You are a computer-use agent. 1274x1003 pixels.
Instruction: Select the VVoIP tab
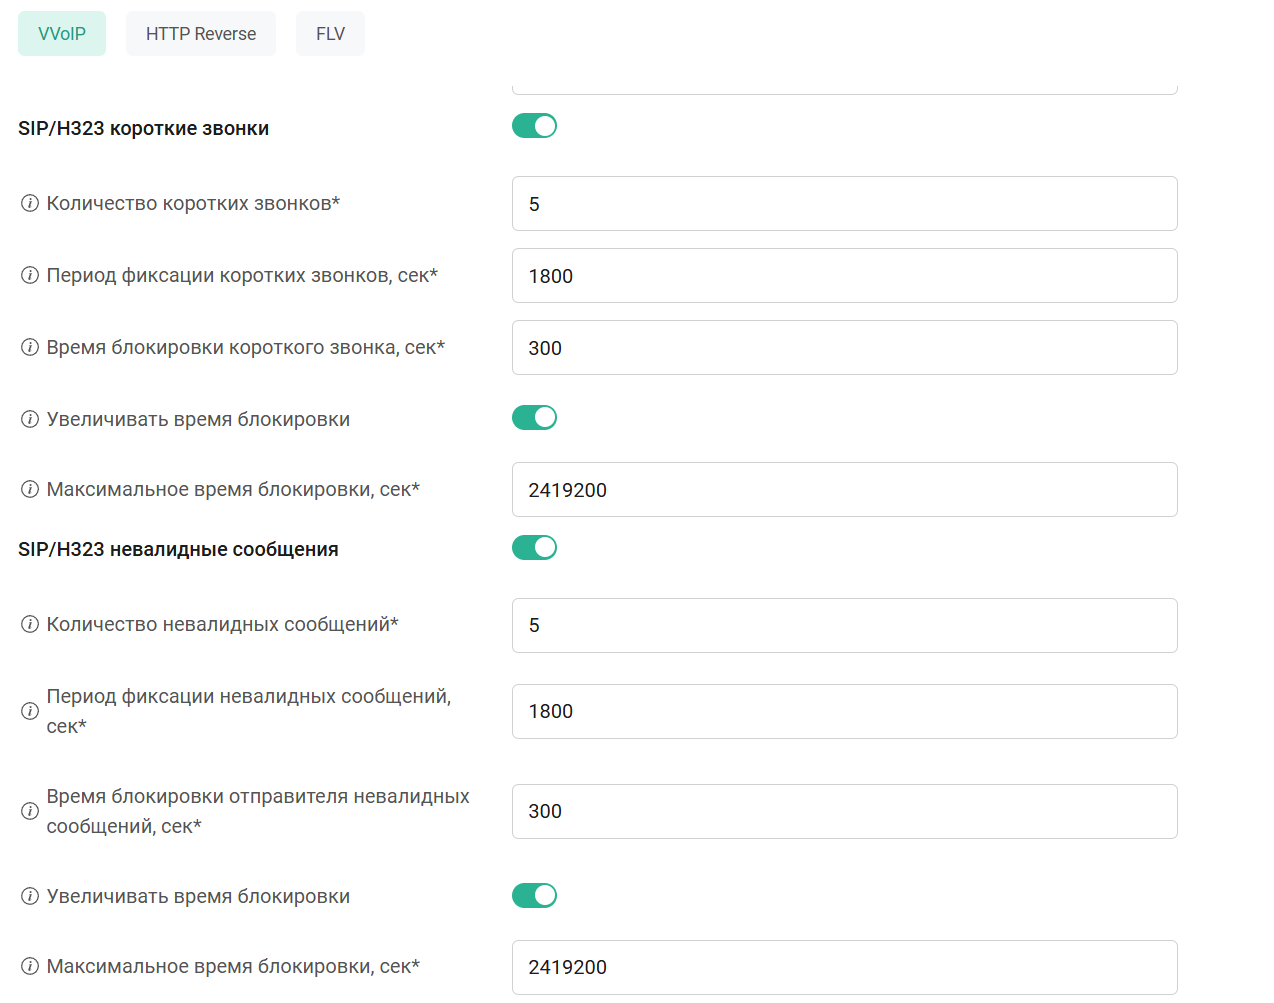(x=62, y=34)
